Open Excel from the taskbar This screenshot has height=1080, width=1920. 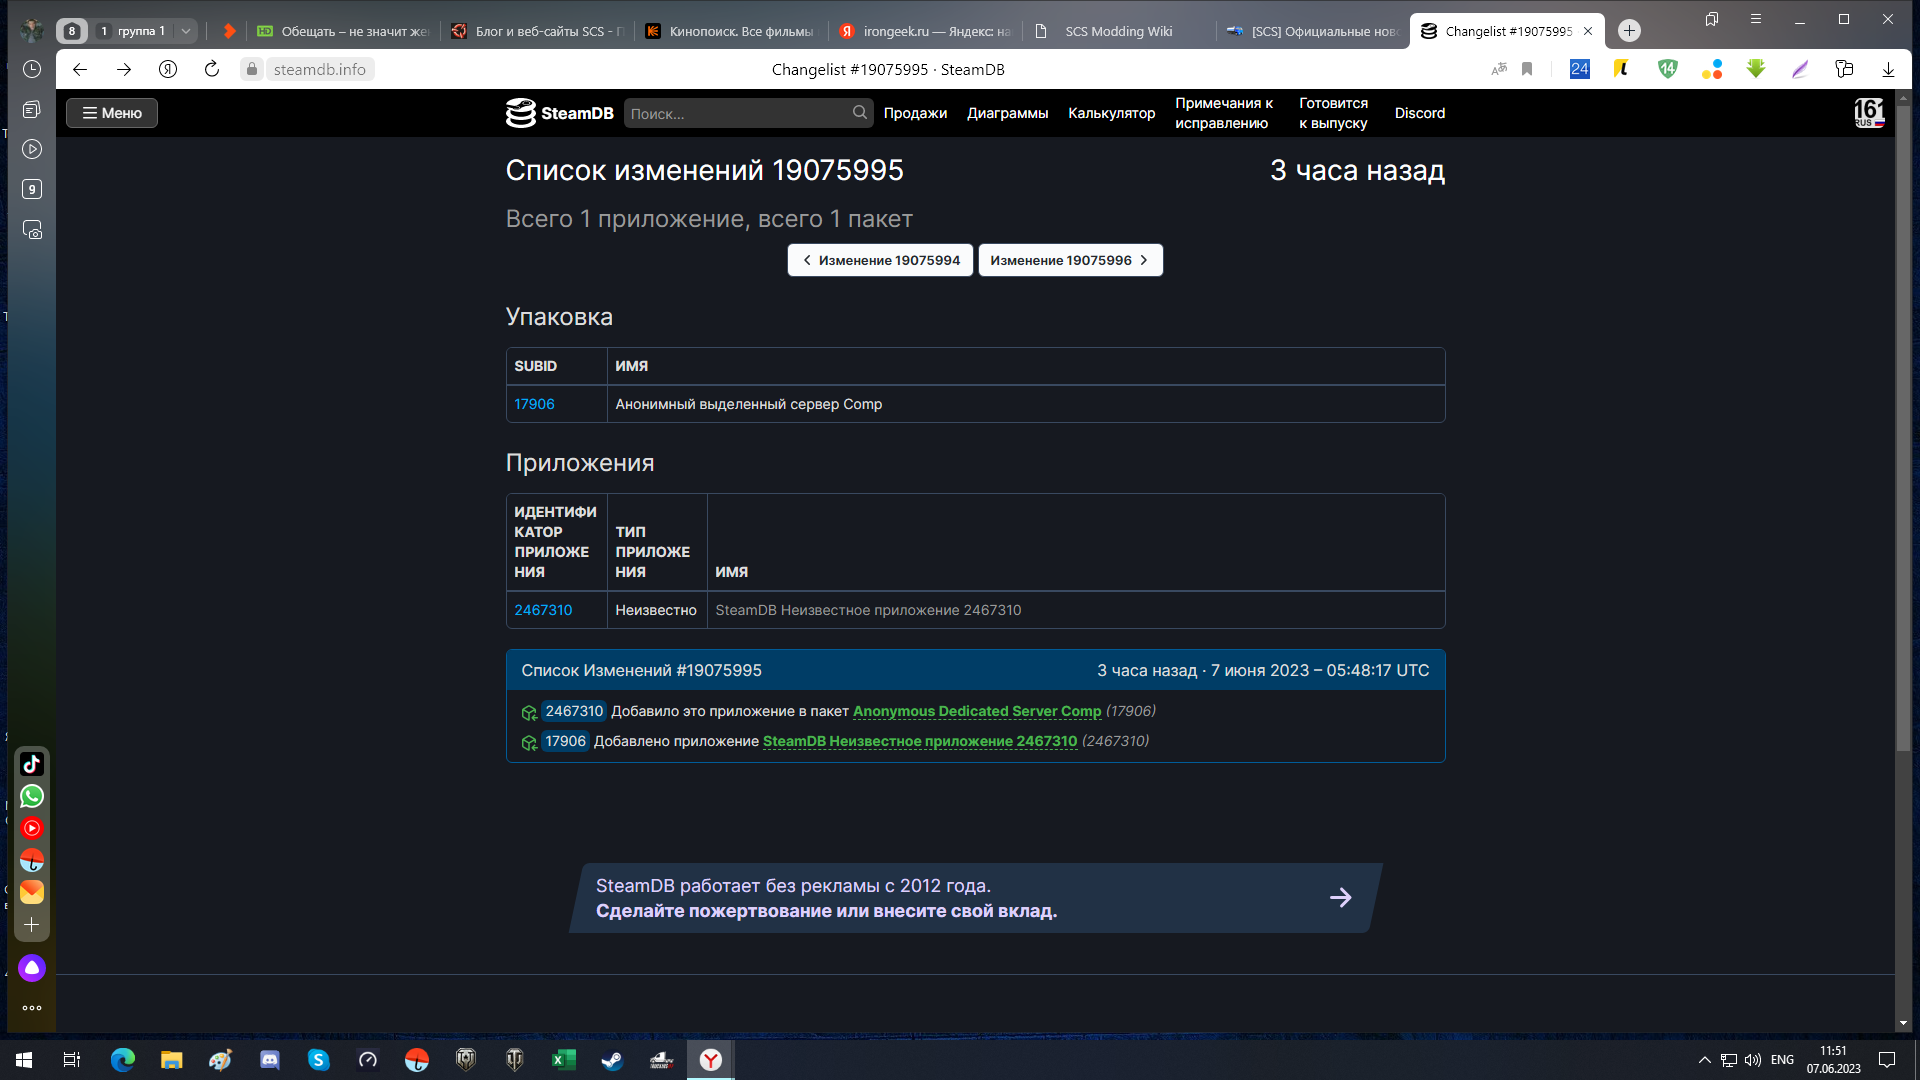coord(563,1060)
